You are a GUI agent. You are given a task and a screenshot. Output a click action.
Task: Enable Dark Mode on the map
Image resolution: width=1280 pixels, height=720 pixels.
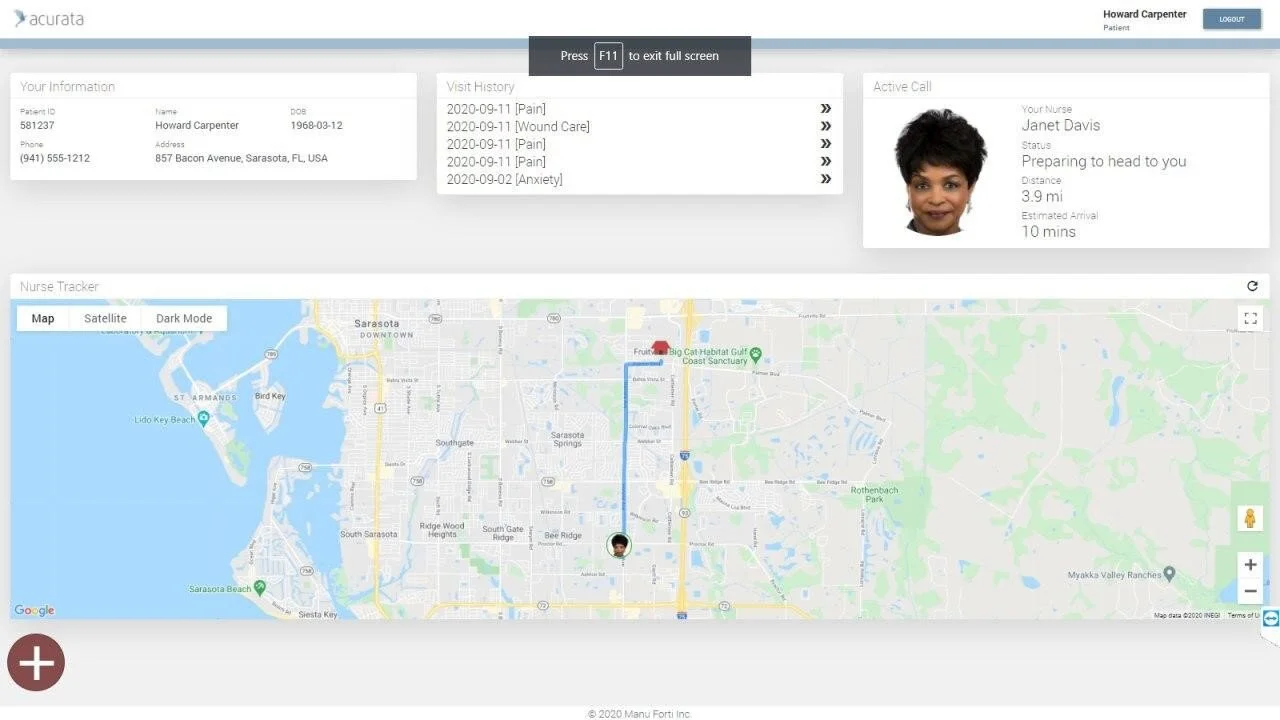tap(184, 318)
